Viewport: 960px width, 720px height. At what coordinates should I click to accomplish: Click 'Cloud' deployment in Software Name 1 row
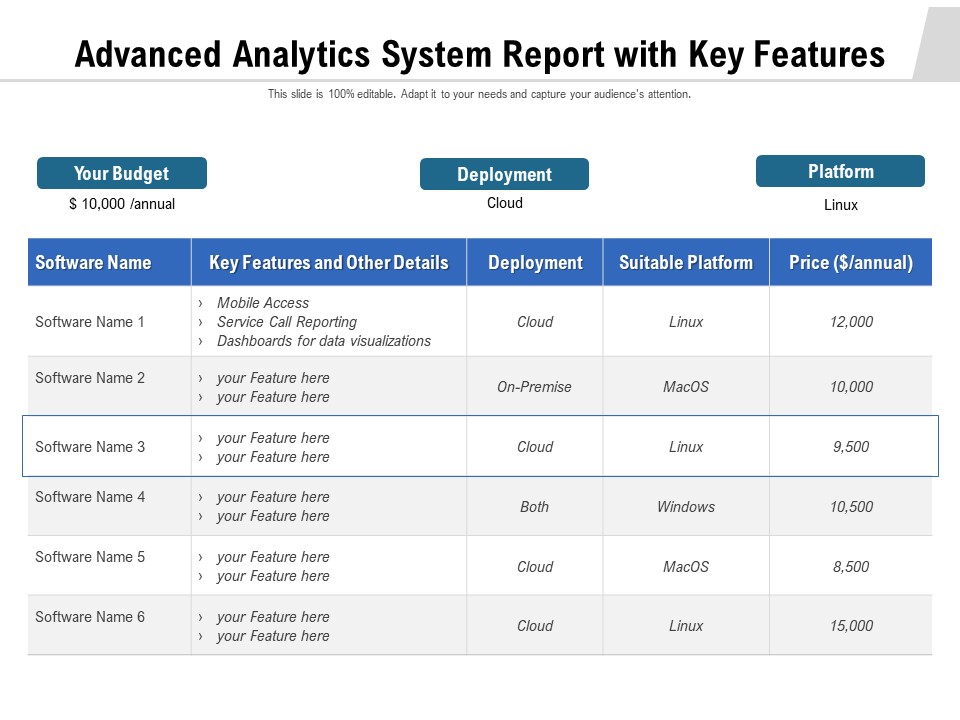534,322
